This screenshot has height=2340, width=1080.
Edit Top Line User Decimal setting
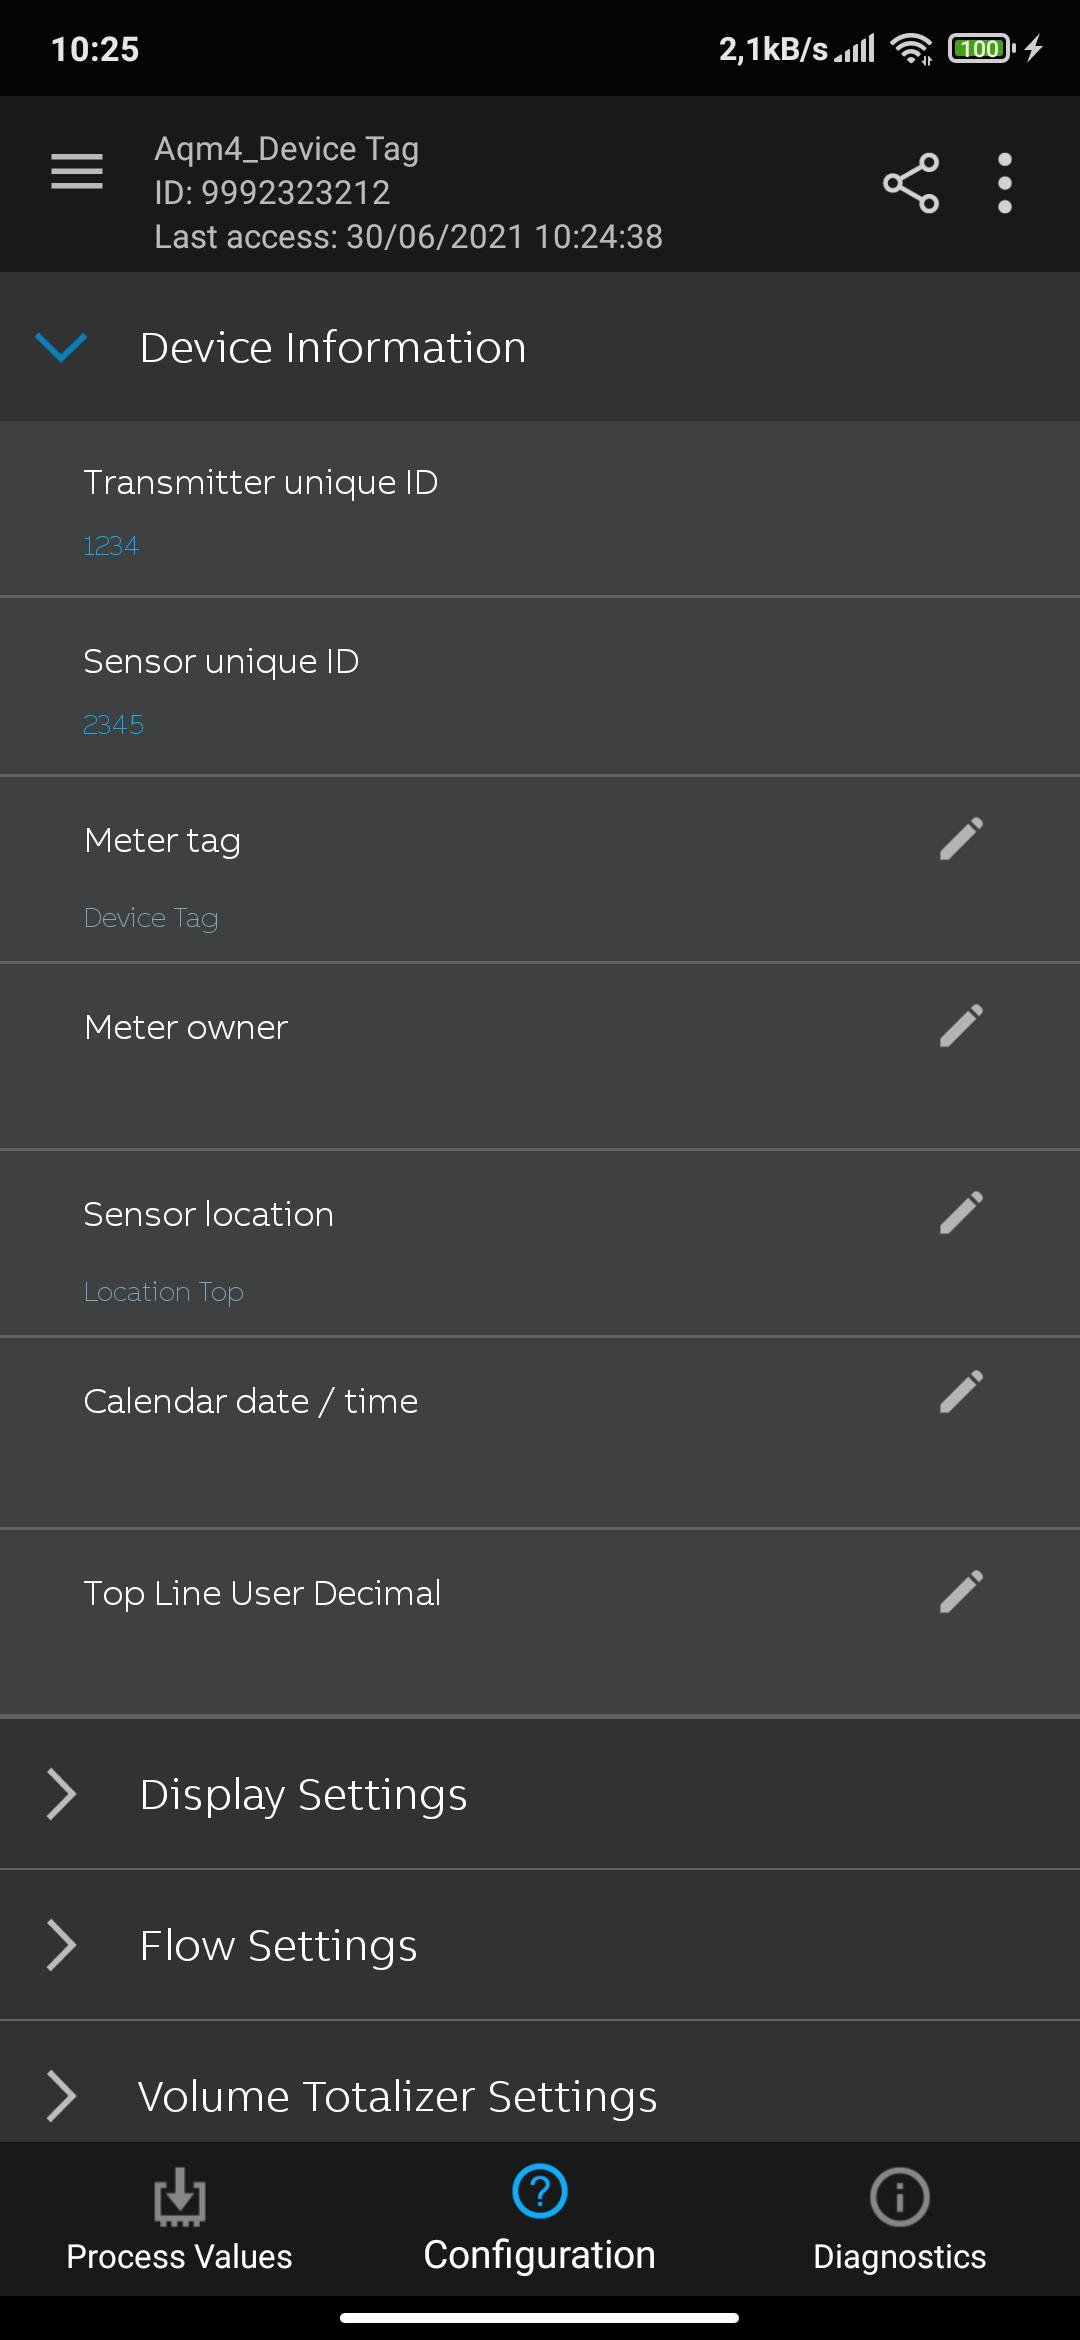[961, 1593]
